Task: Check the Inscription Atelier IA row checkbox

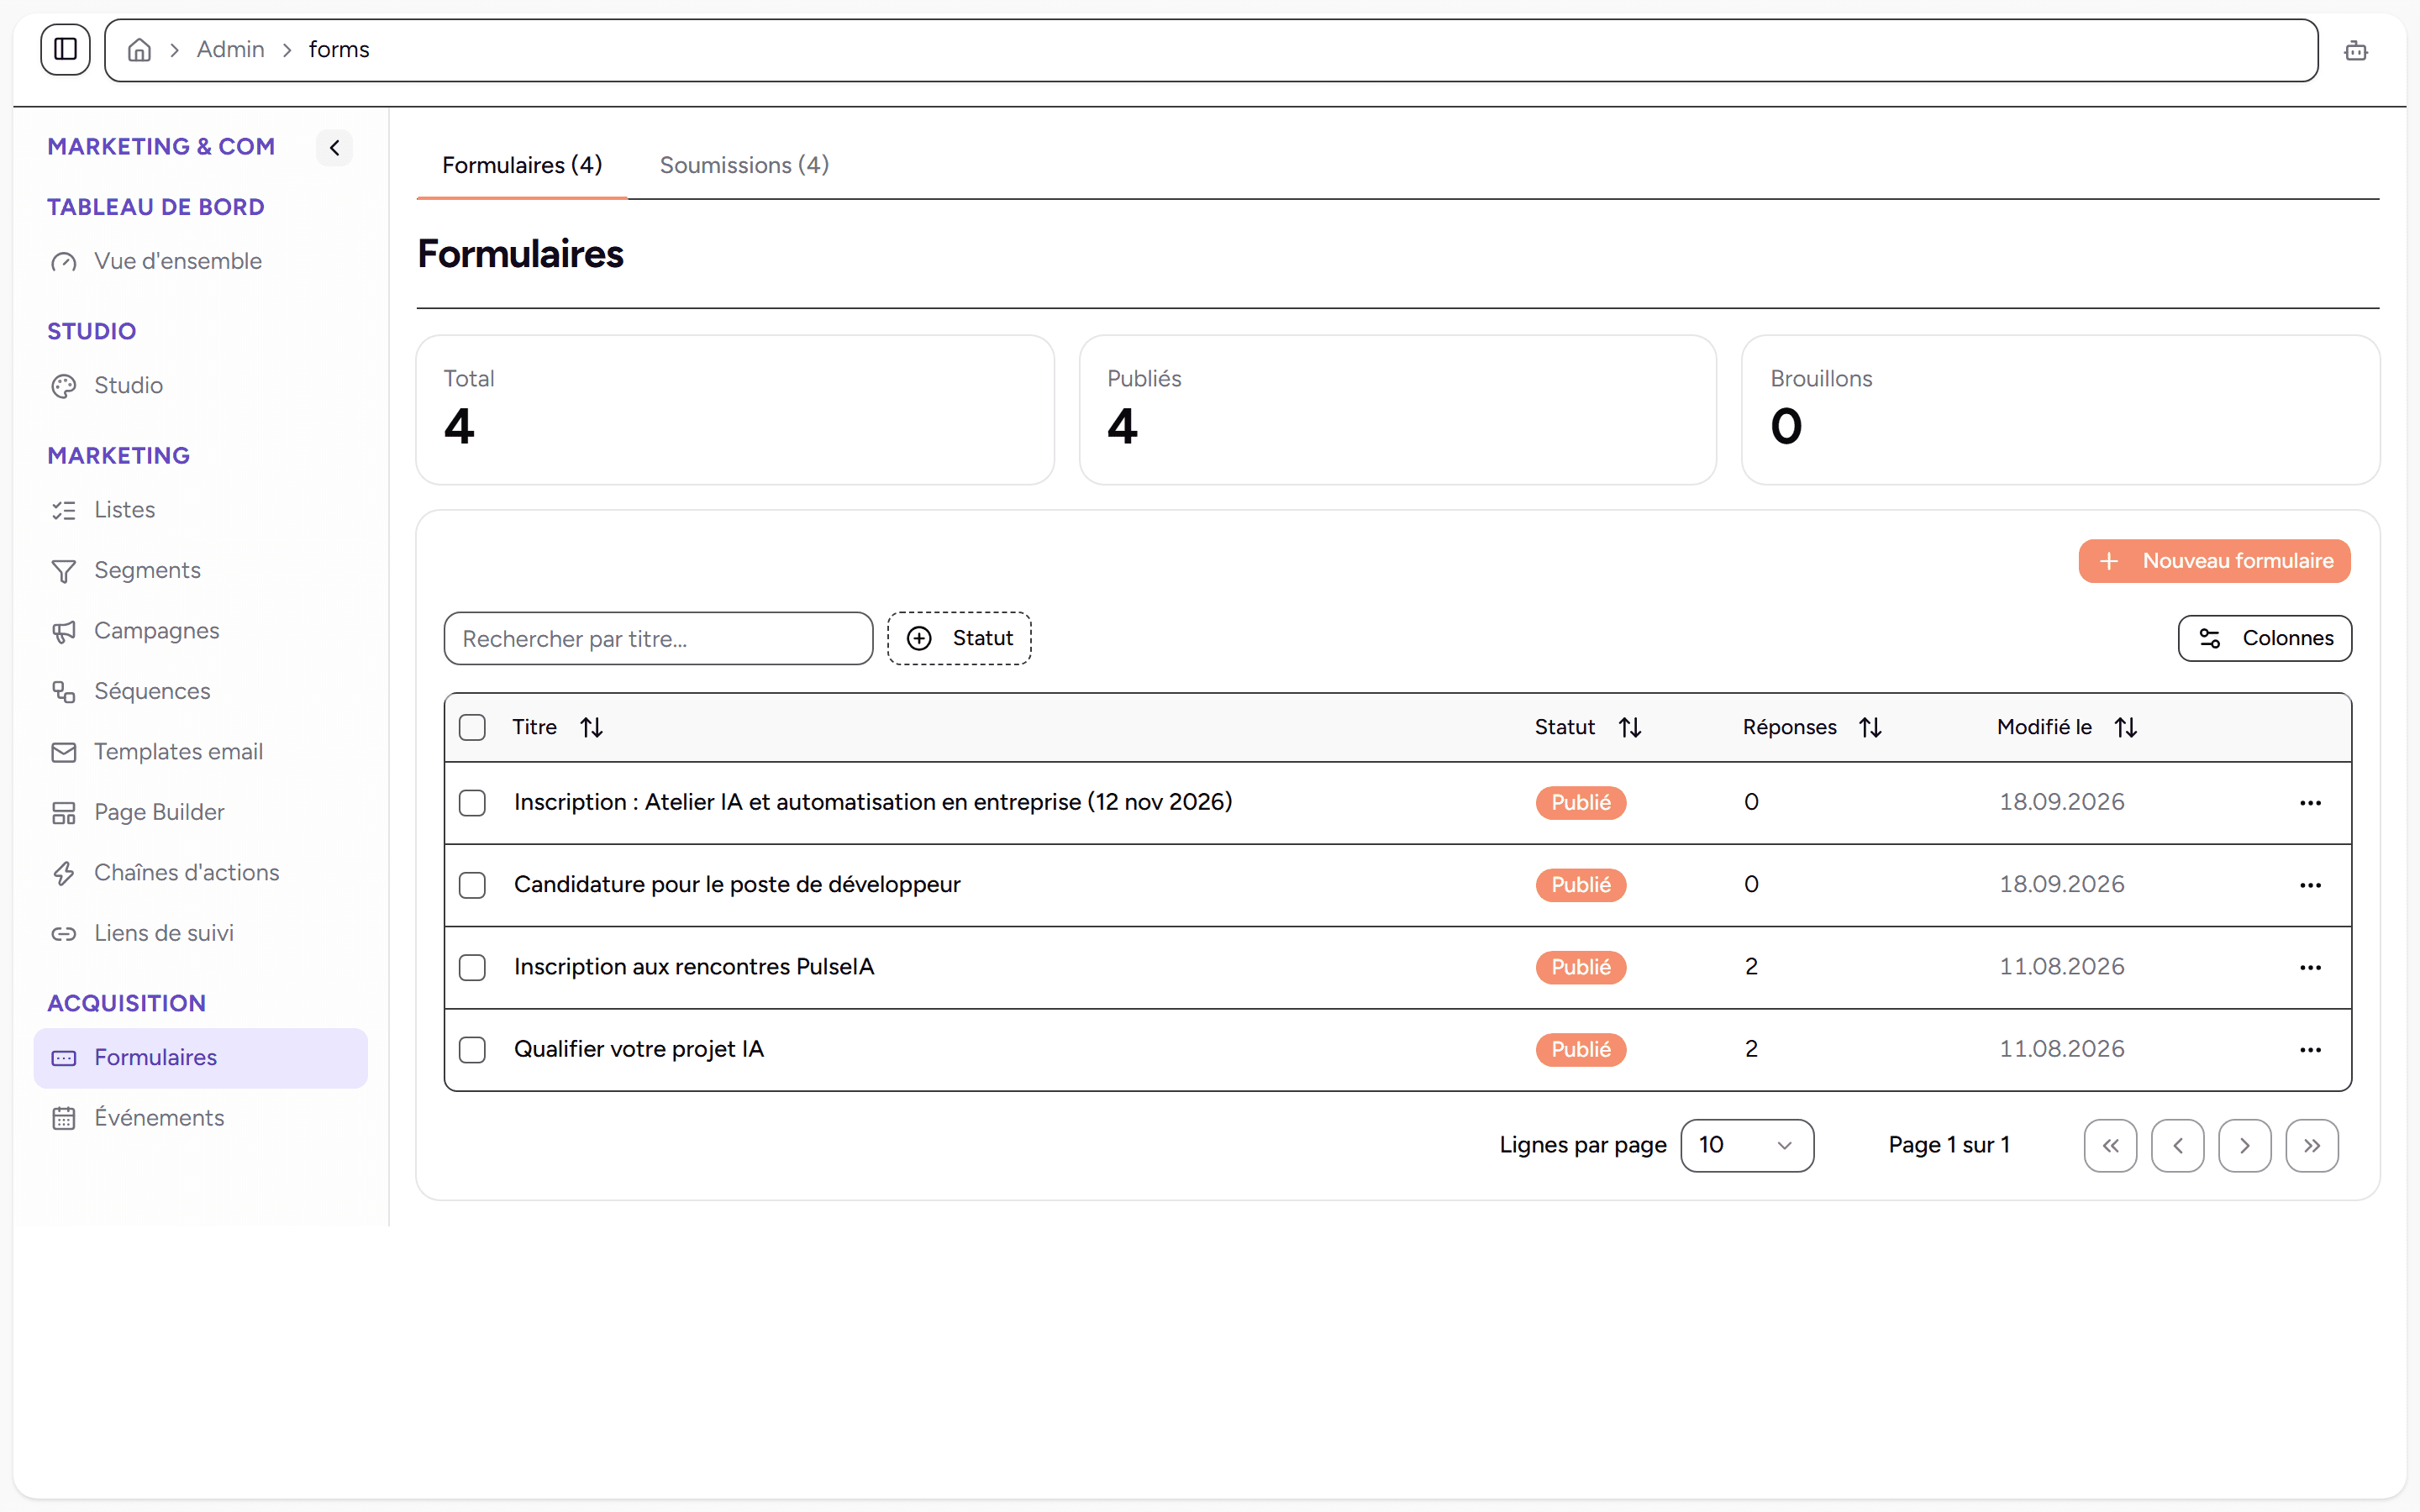Action: pyautogui.click(x=472, y=803)
